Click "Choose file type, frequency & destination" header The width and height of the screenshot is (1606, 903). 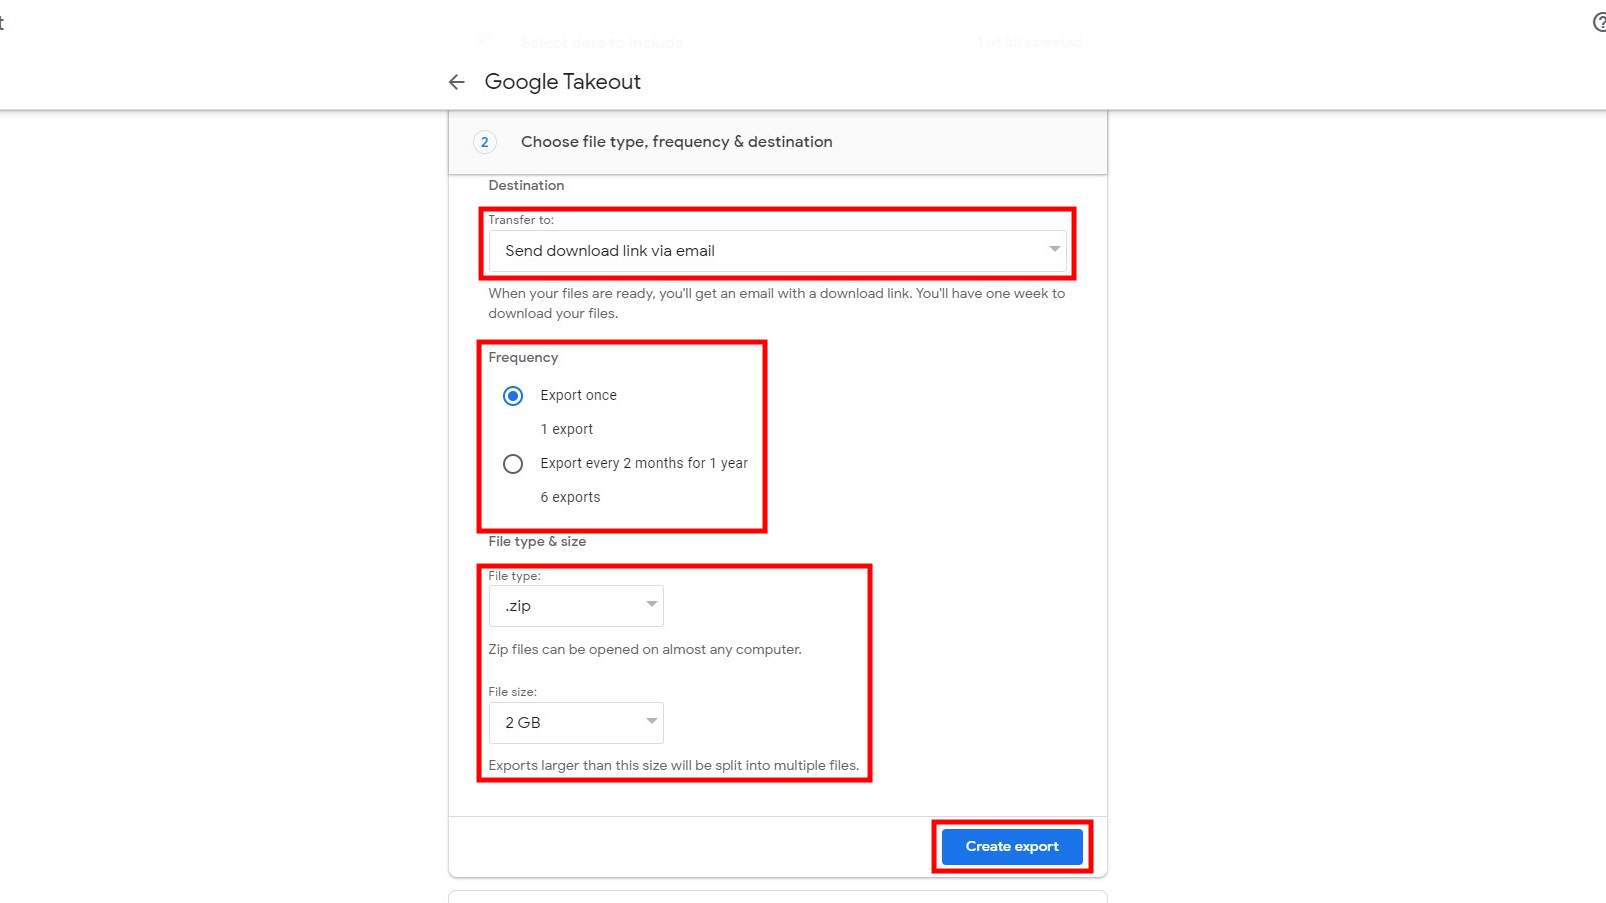[676, 142]
